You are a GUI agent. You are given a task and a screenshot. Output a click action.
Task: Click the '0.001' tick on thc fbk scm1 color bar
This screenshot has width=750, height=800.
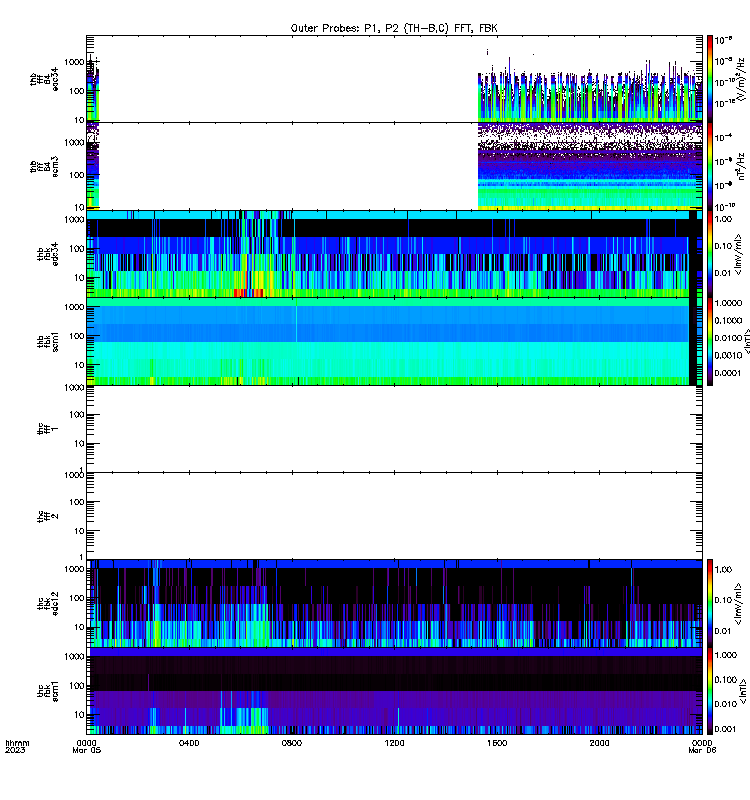(x=725, y=729)
